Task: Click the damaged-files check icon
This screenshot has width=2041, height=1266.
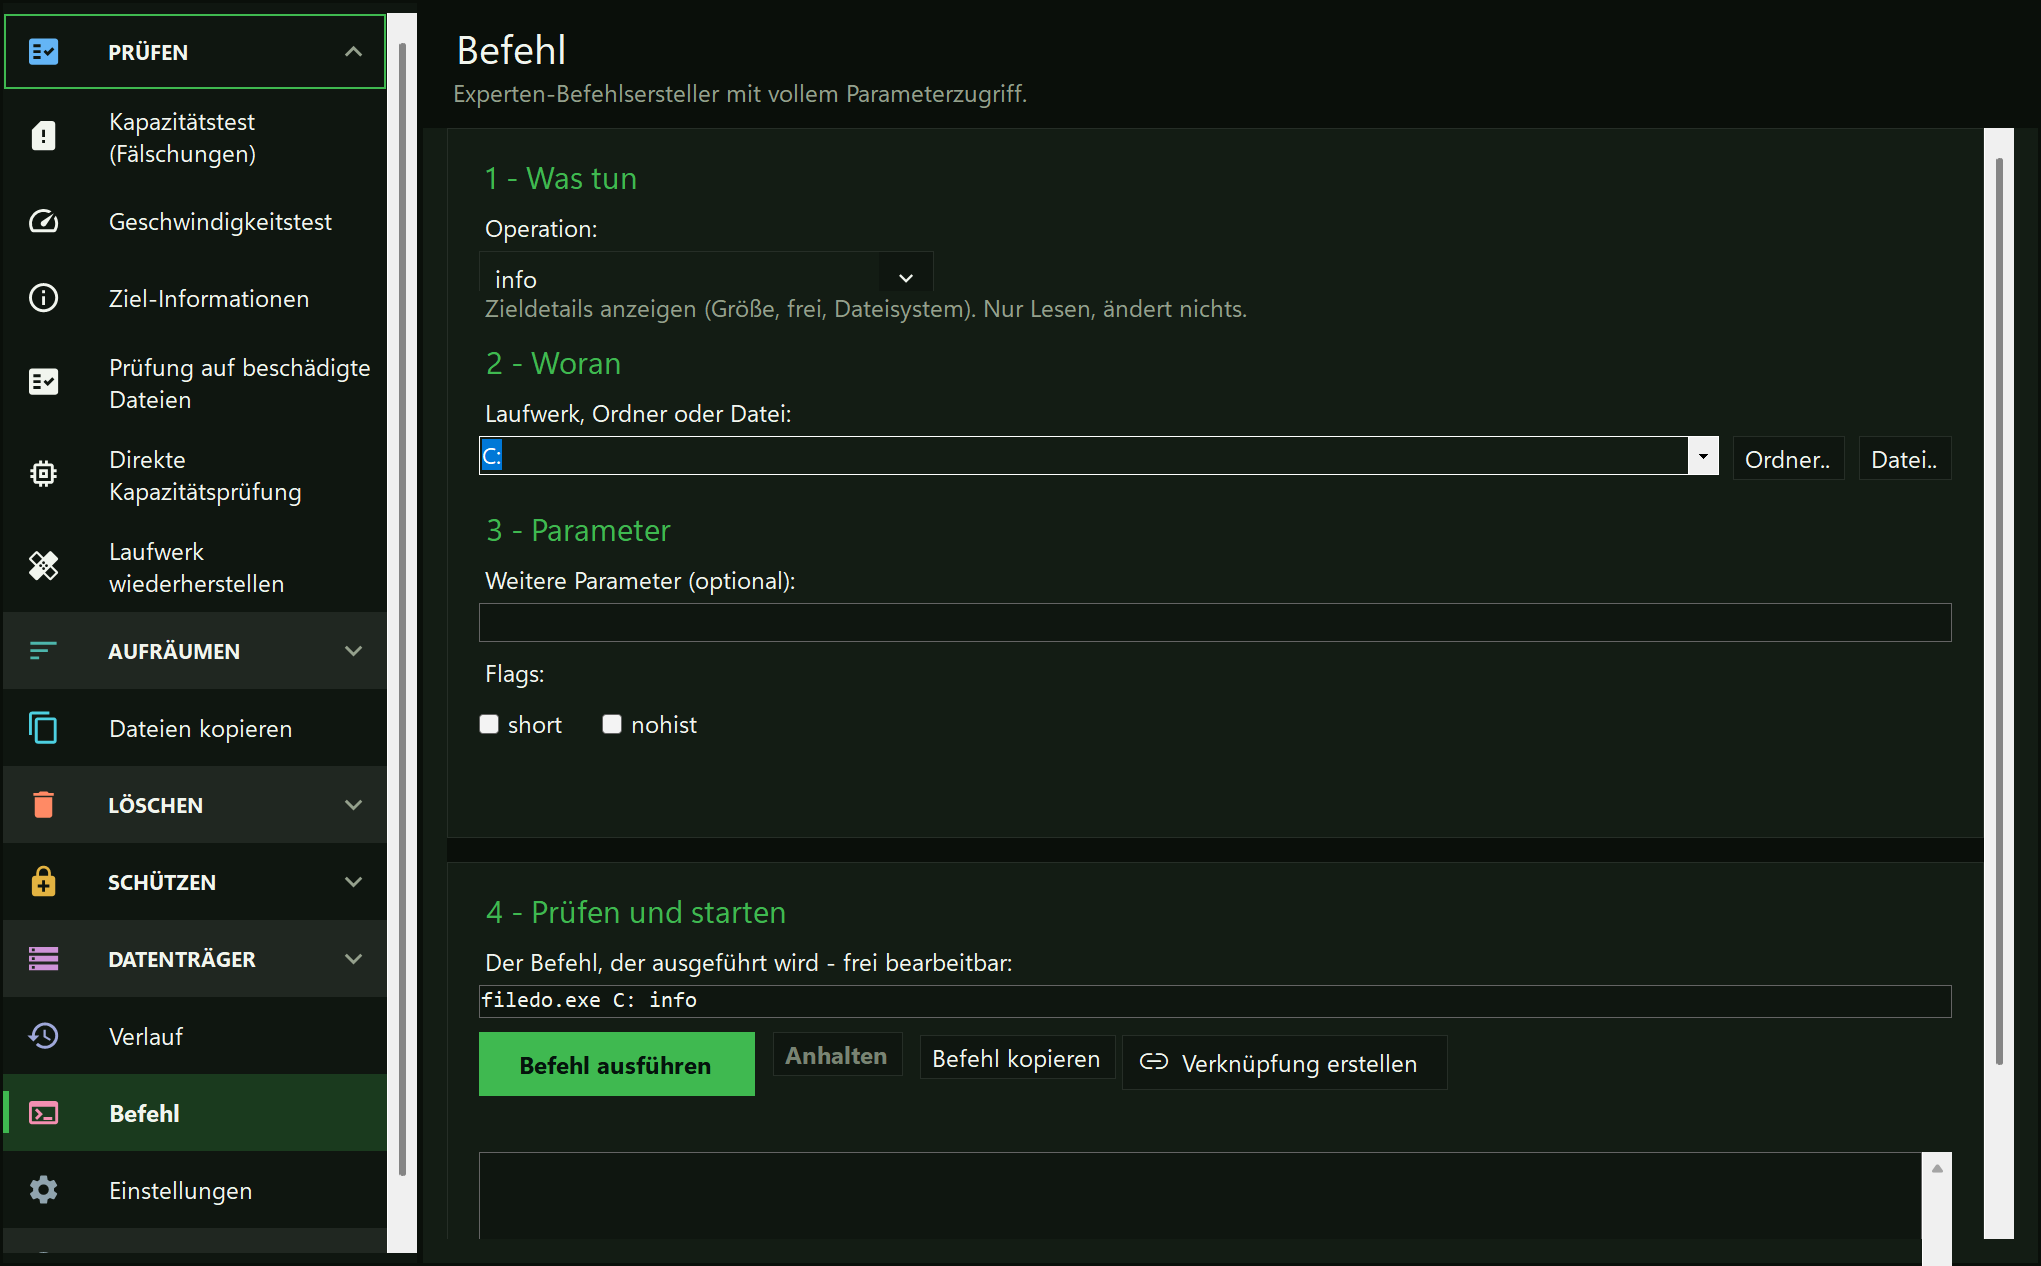Action: (x=43, y=382)
